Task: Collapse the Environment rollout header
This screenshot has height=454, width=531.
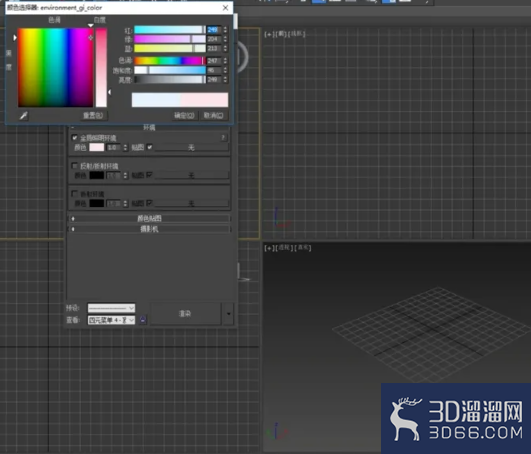Action: (x=149, y=128)
